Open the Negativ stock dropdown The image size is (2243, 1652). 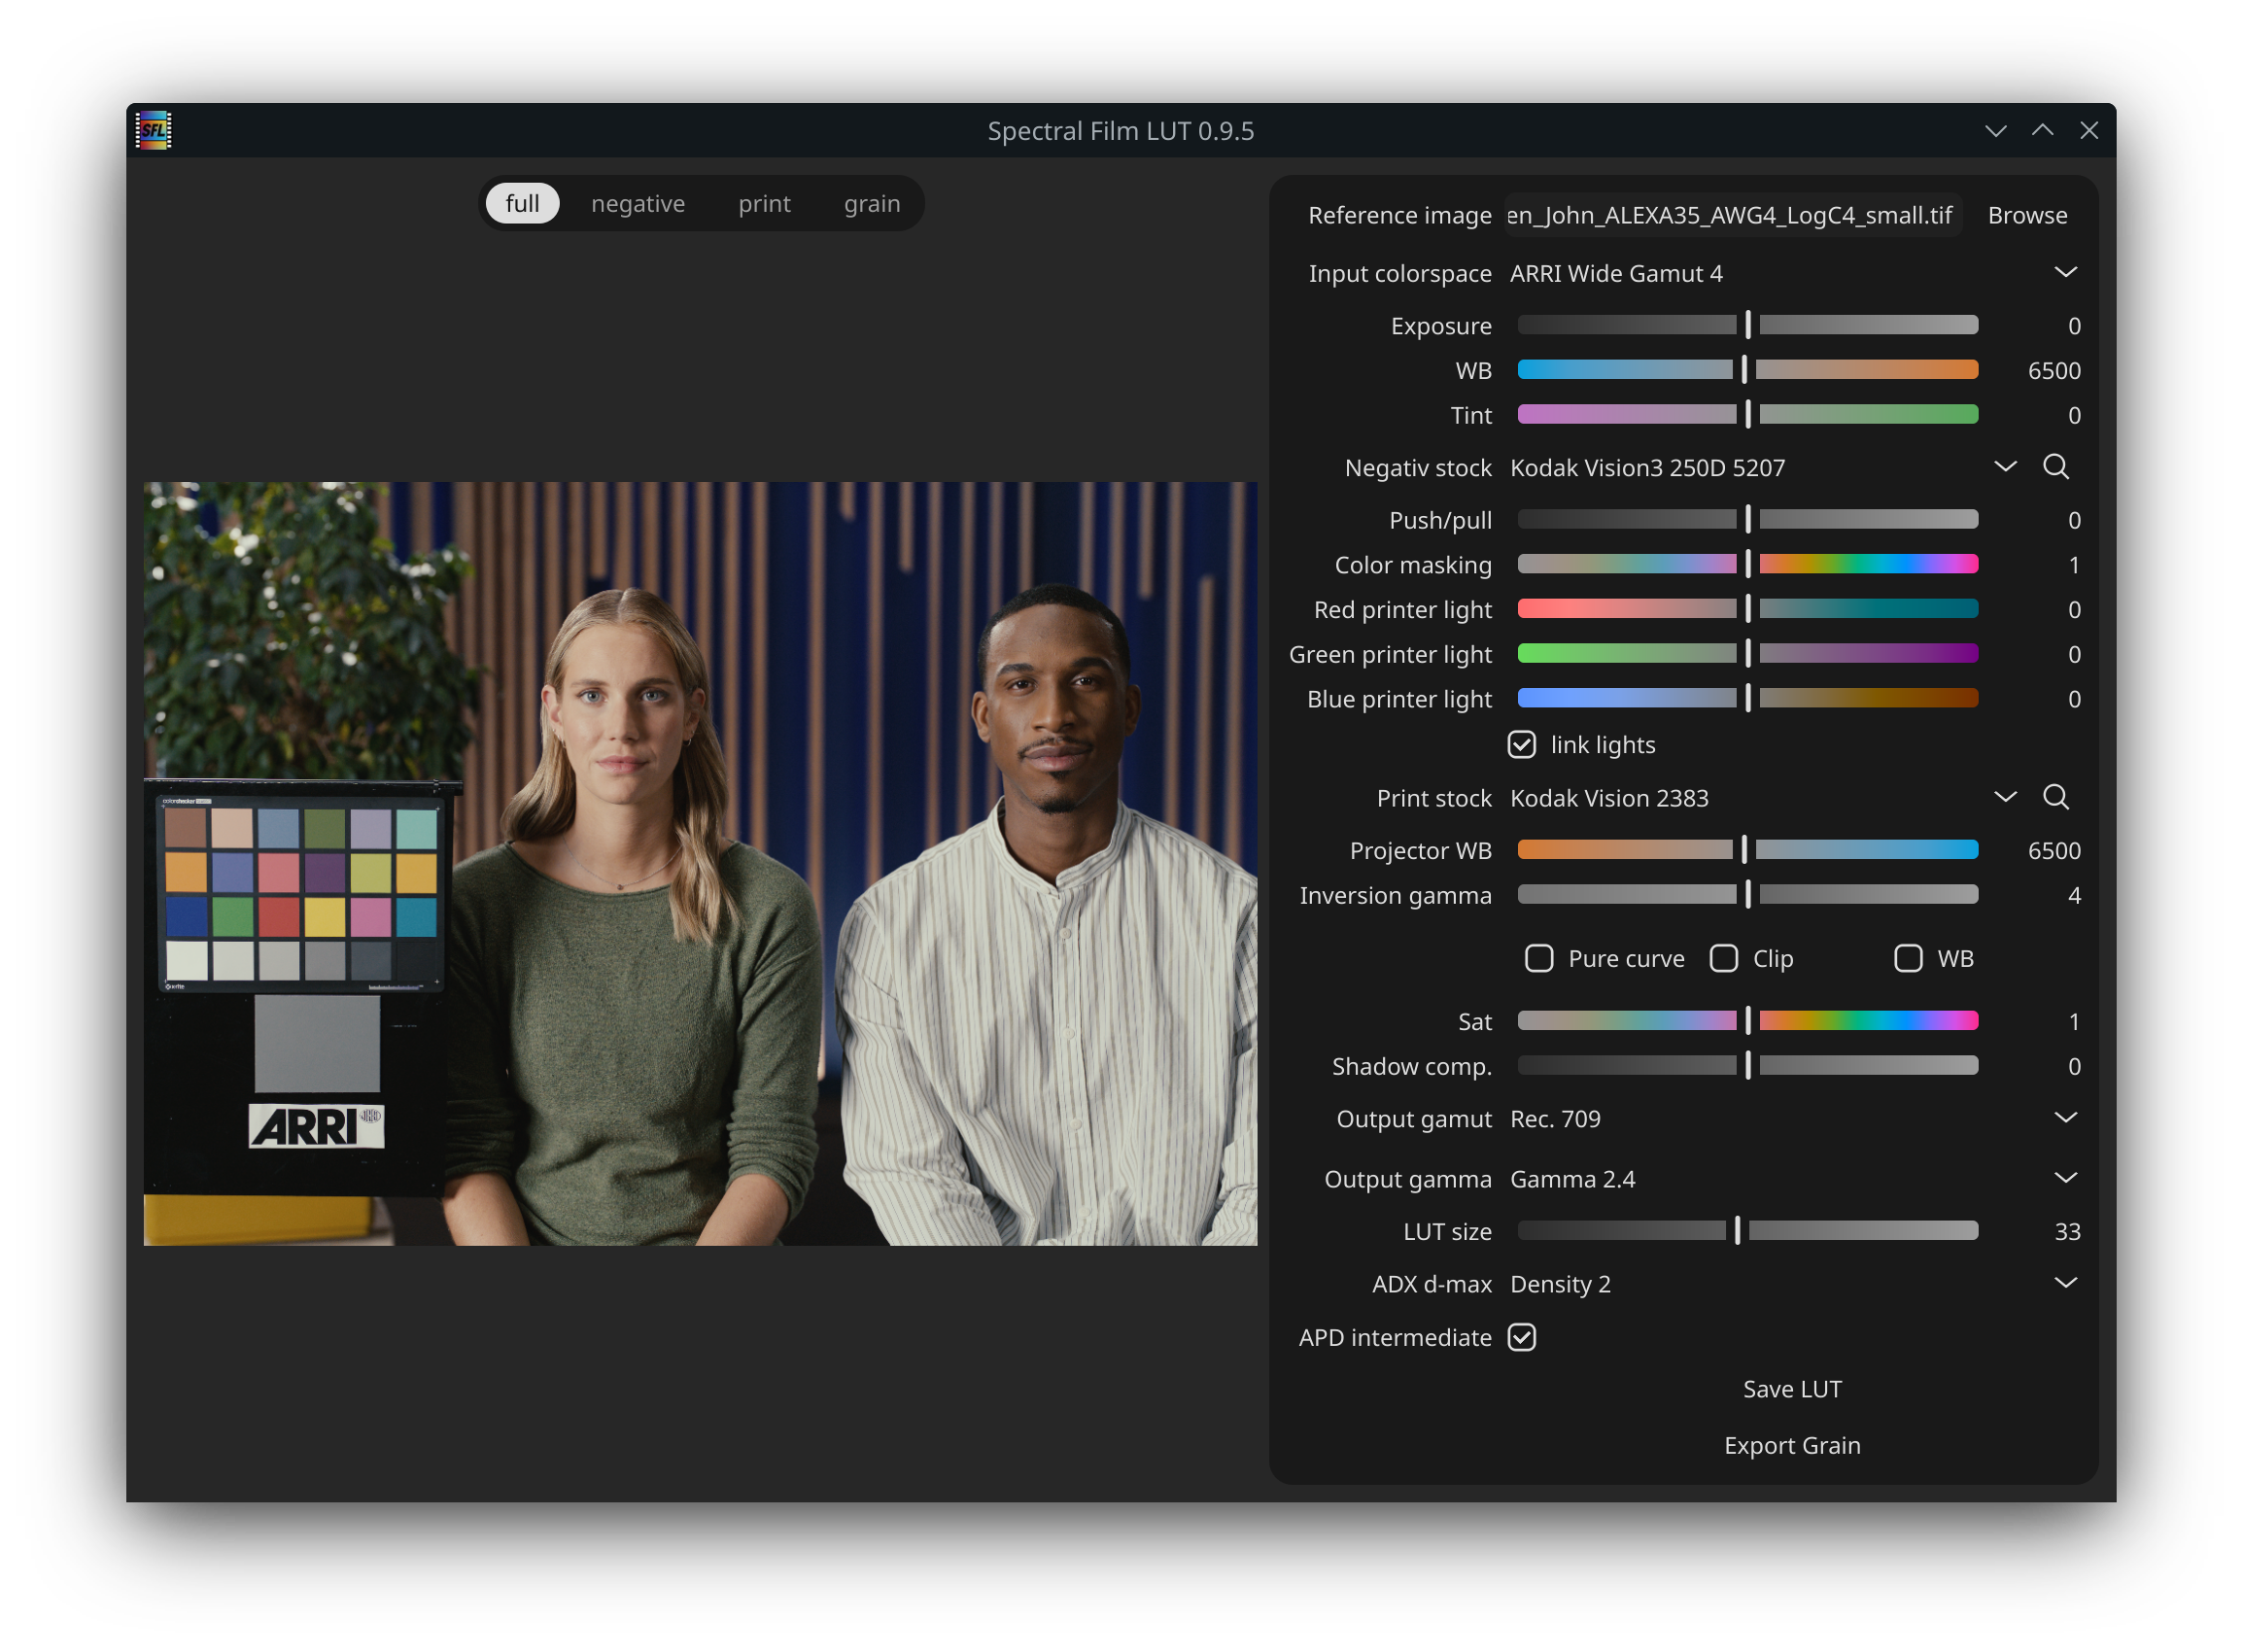coord(1763,467)
